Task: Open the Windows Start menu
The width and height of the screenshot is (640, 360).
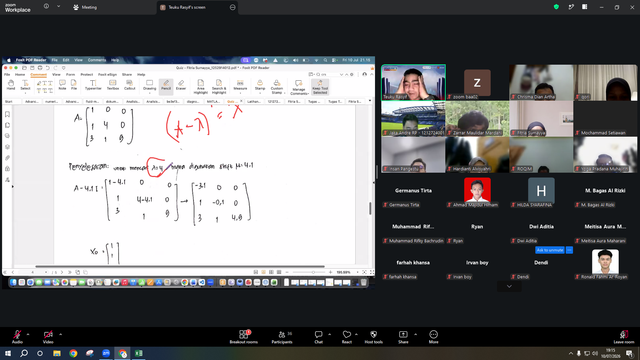Action: [x=8, y=353]
